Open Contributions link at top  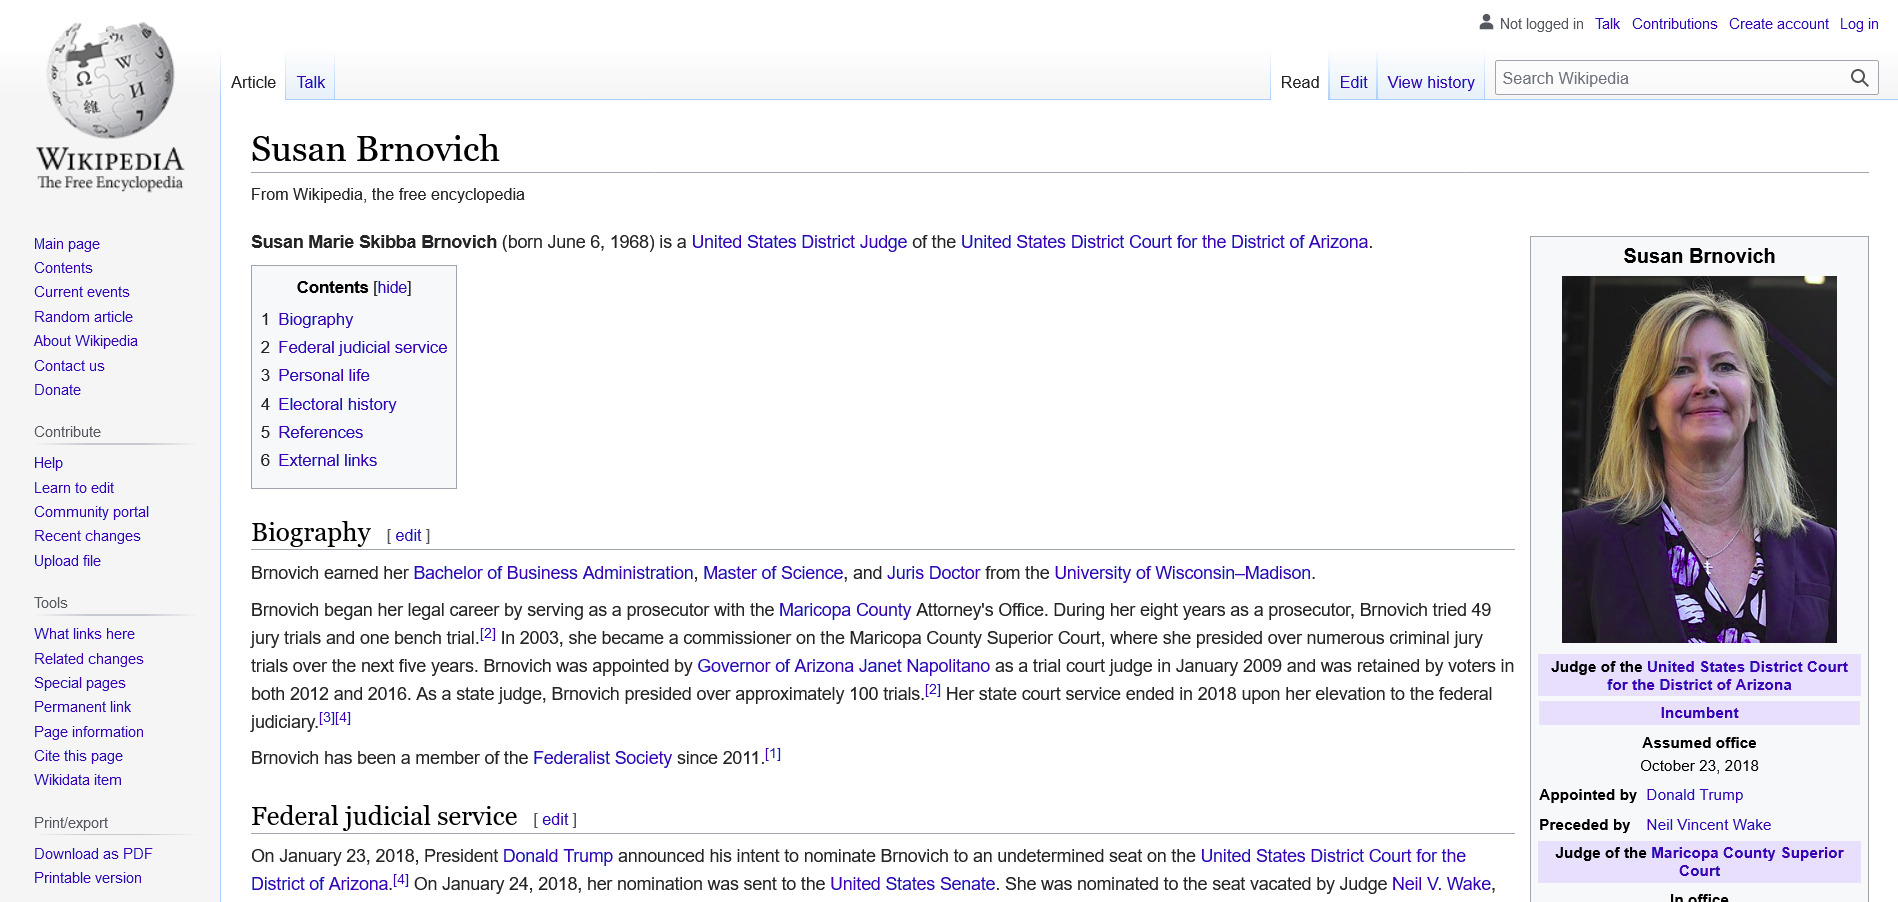[1674, 24]
